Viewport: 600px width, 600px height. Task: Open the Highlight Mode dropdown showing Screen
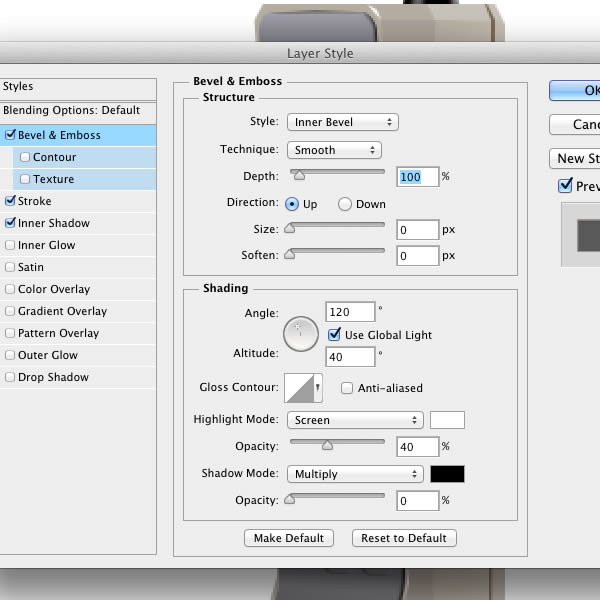(x=355, y=420)
